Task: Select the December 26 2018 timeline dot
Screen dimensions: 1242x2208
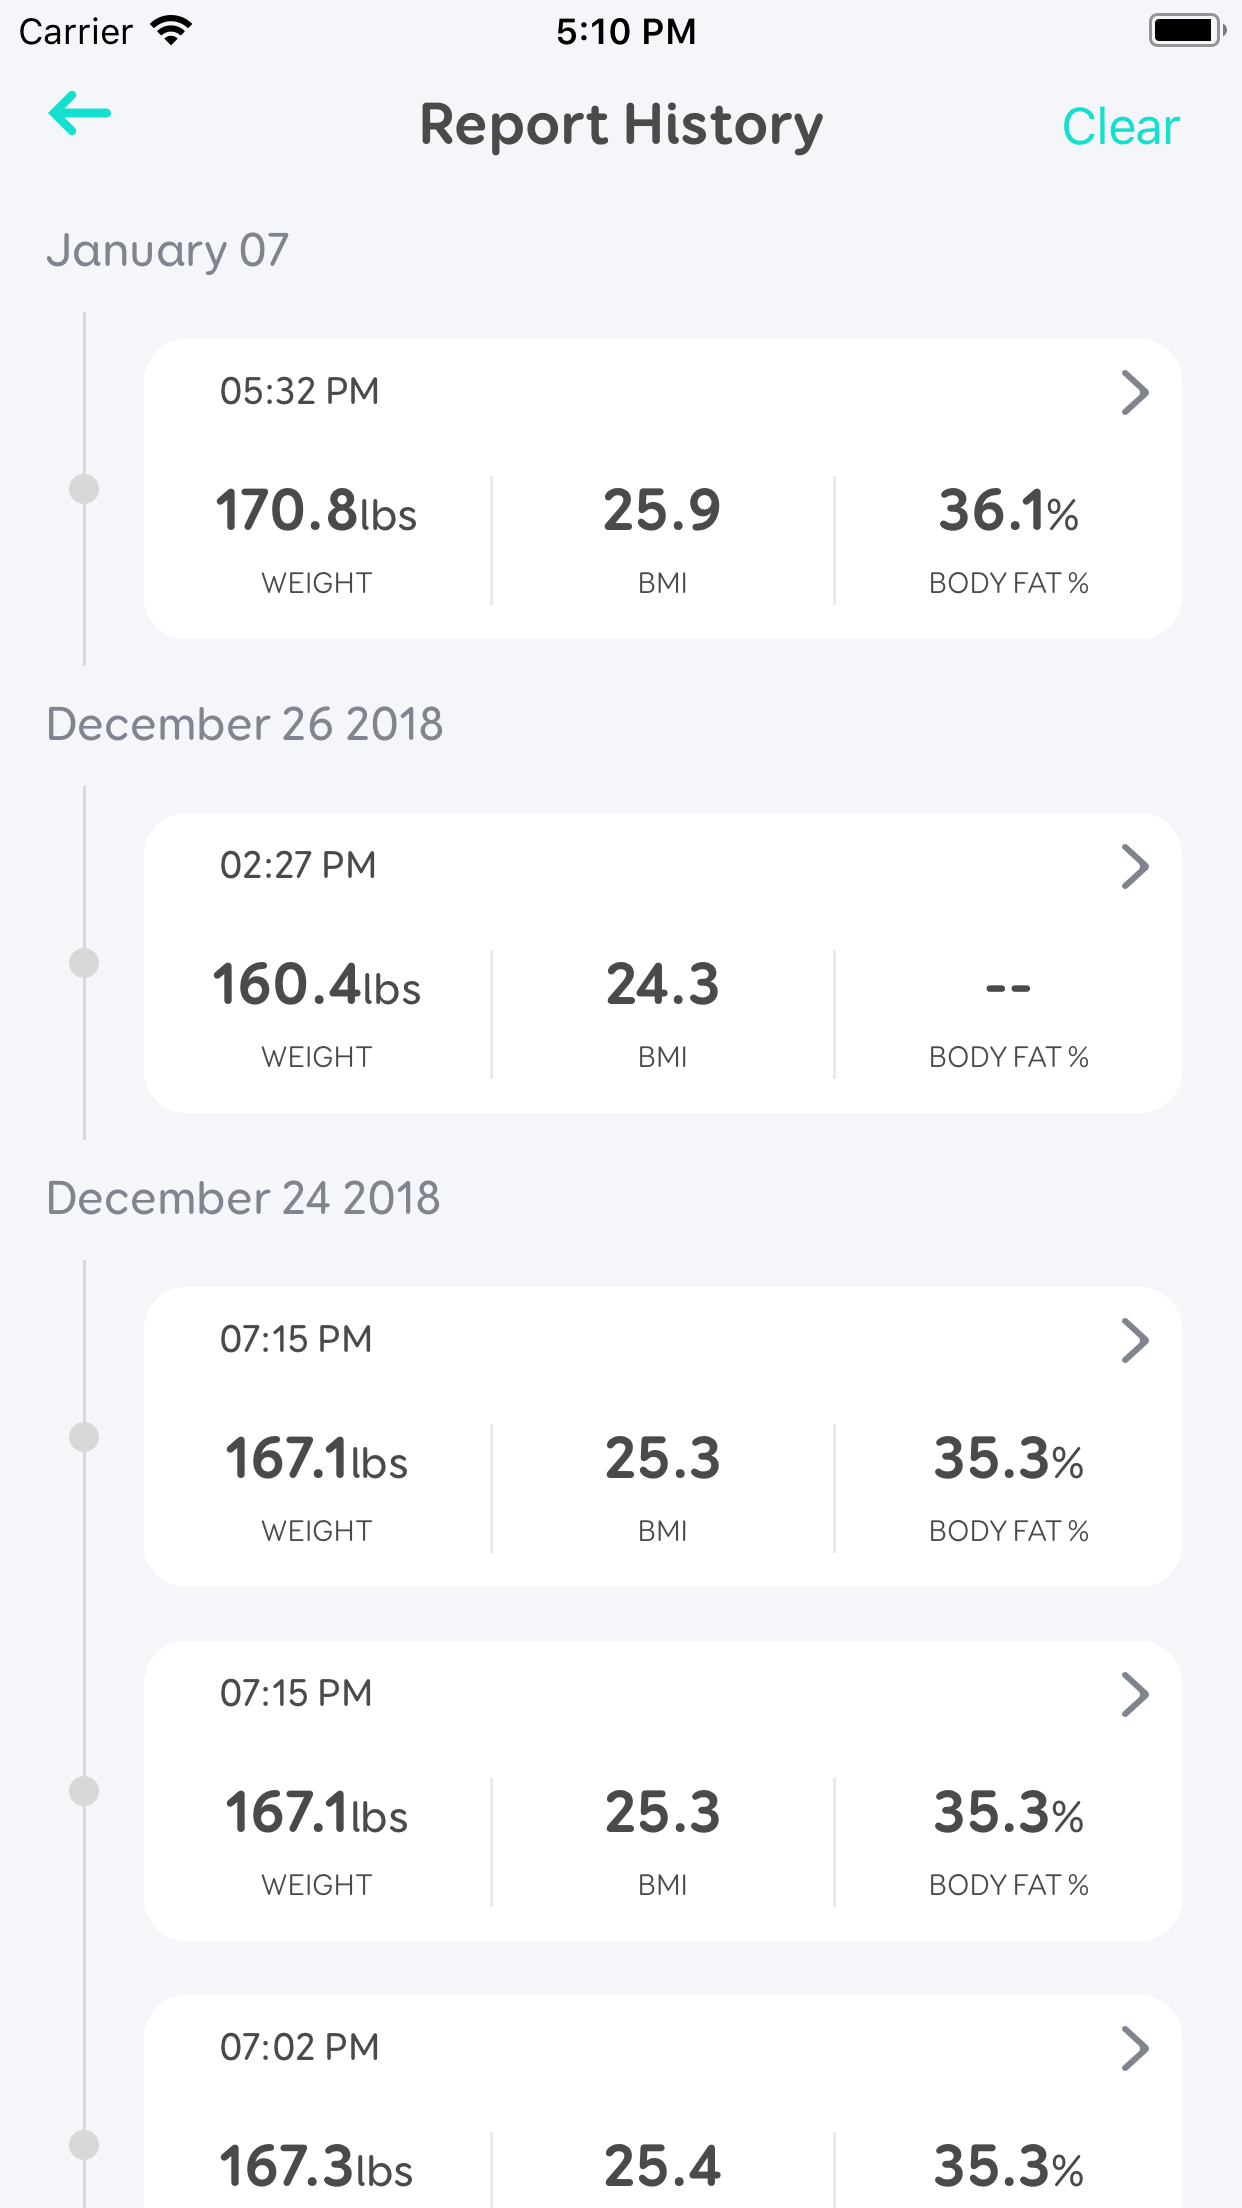Action: coord(84,963)
